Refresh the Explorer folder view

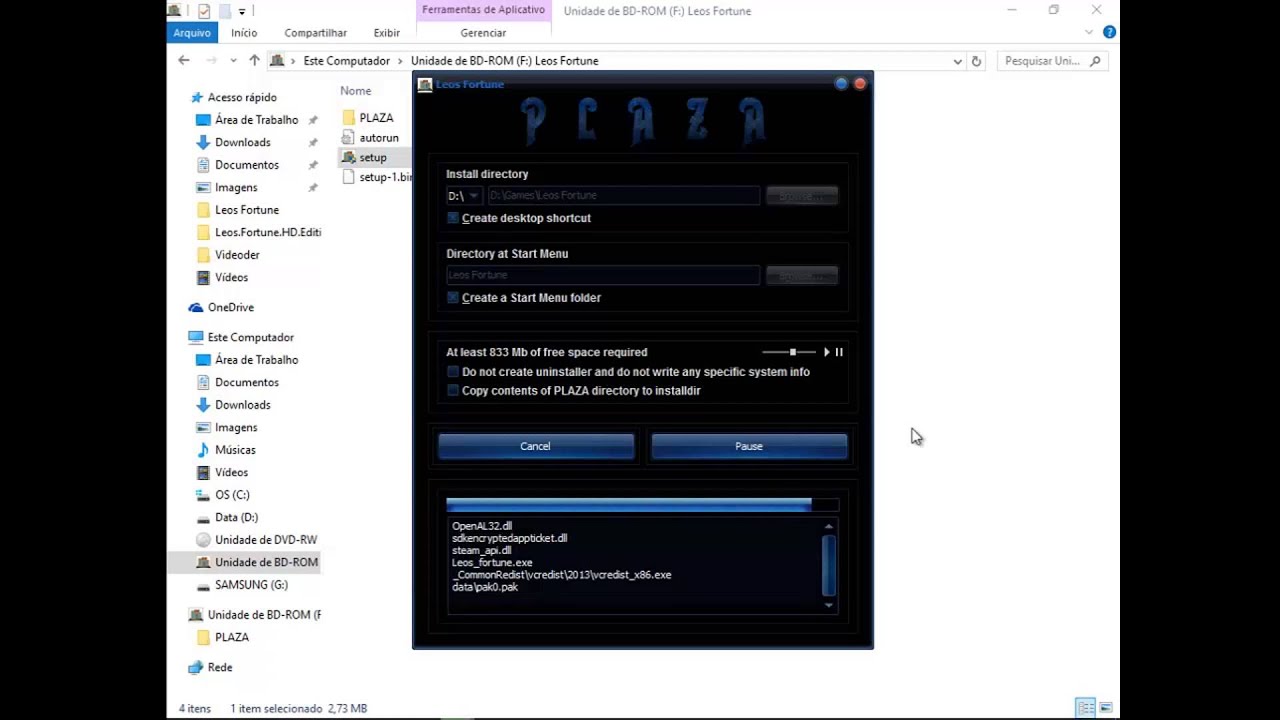[x=976, y=61]
